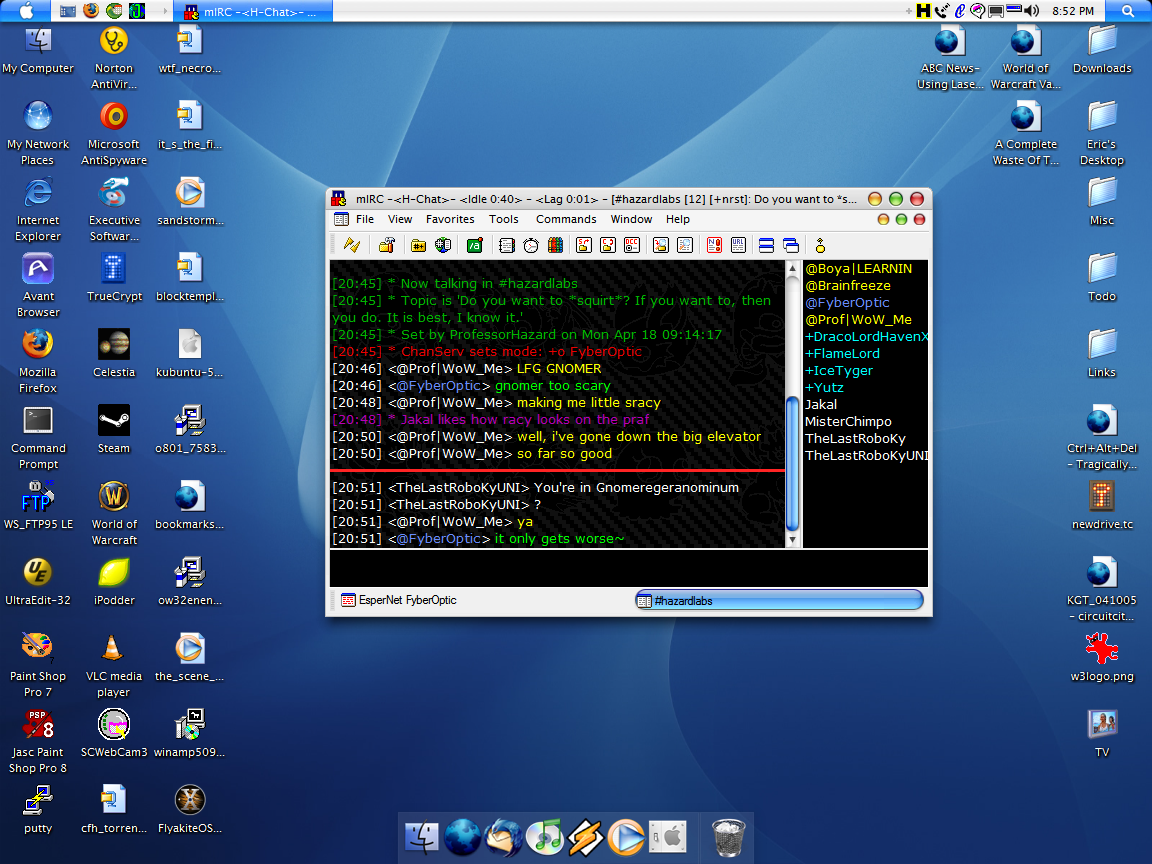Open the Thunderbird icon in the dock
Image resolution: width=1152 pixels, height=864 pixels.
(x=504, y=837)
